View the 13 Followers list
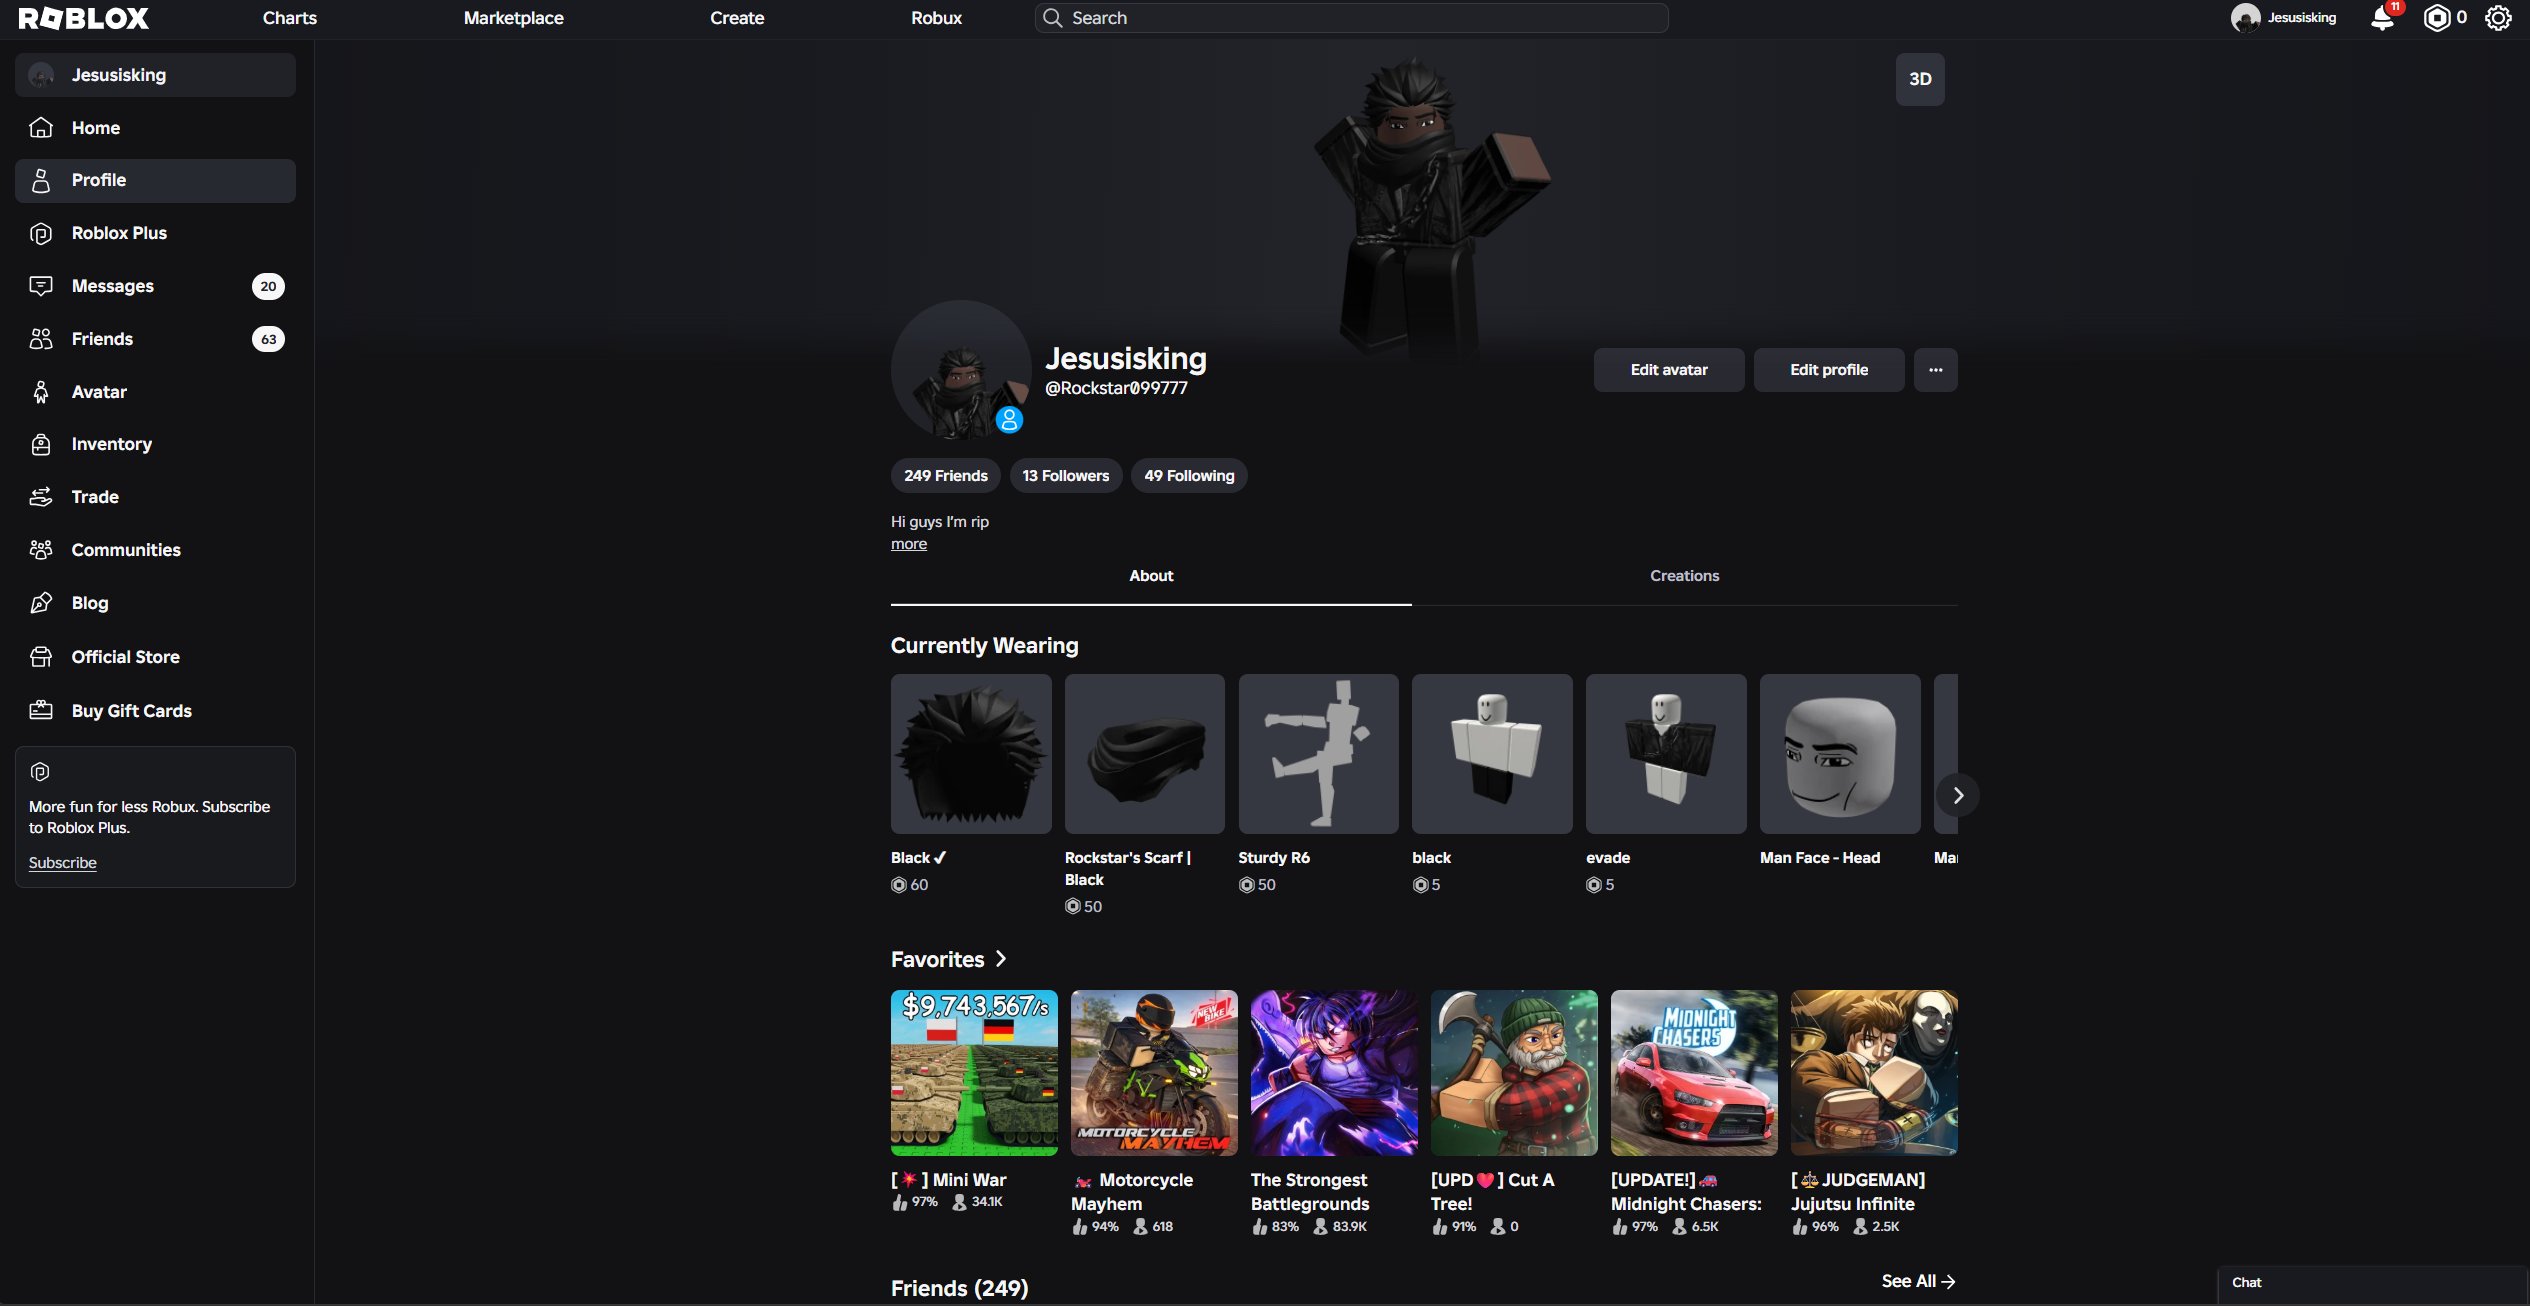 point(1065,476)
